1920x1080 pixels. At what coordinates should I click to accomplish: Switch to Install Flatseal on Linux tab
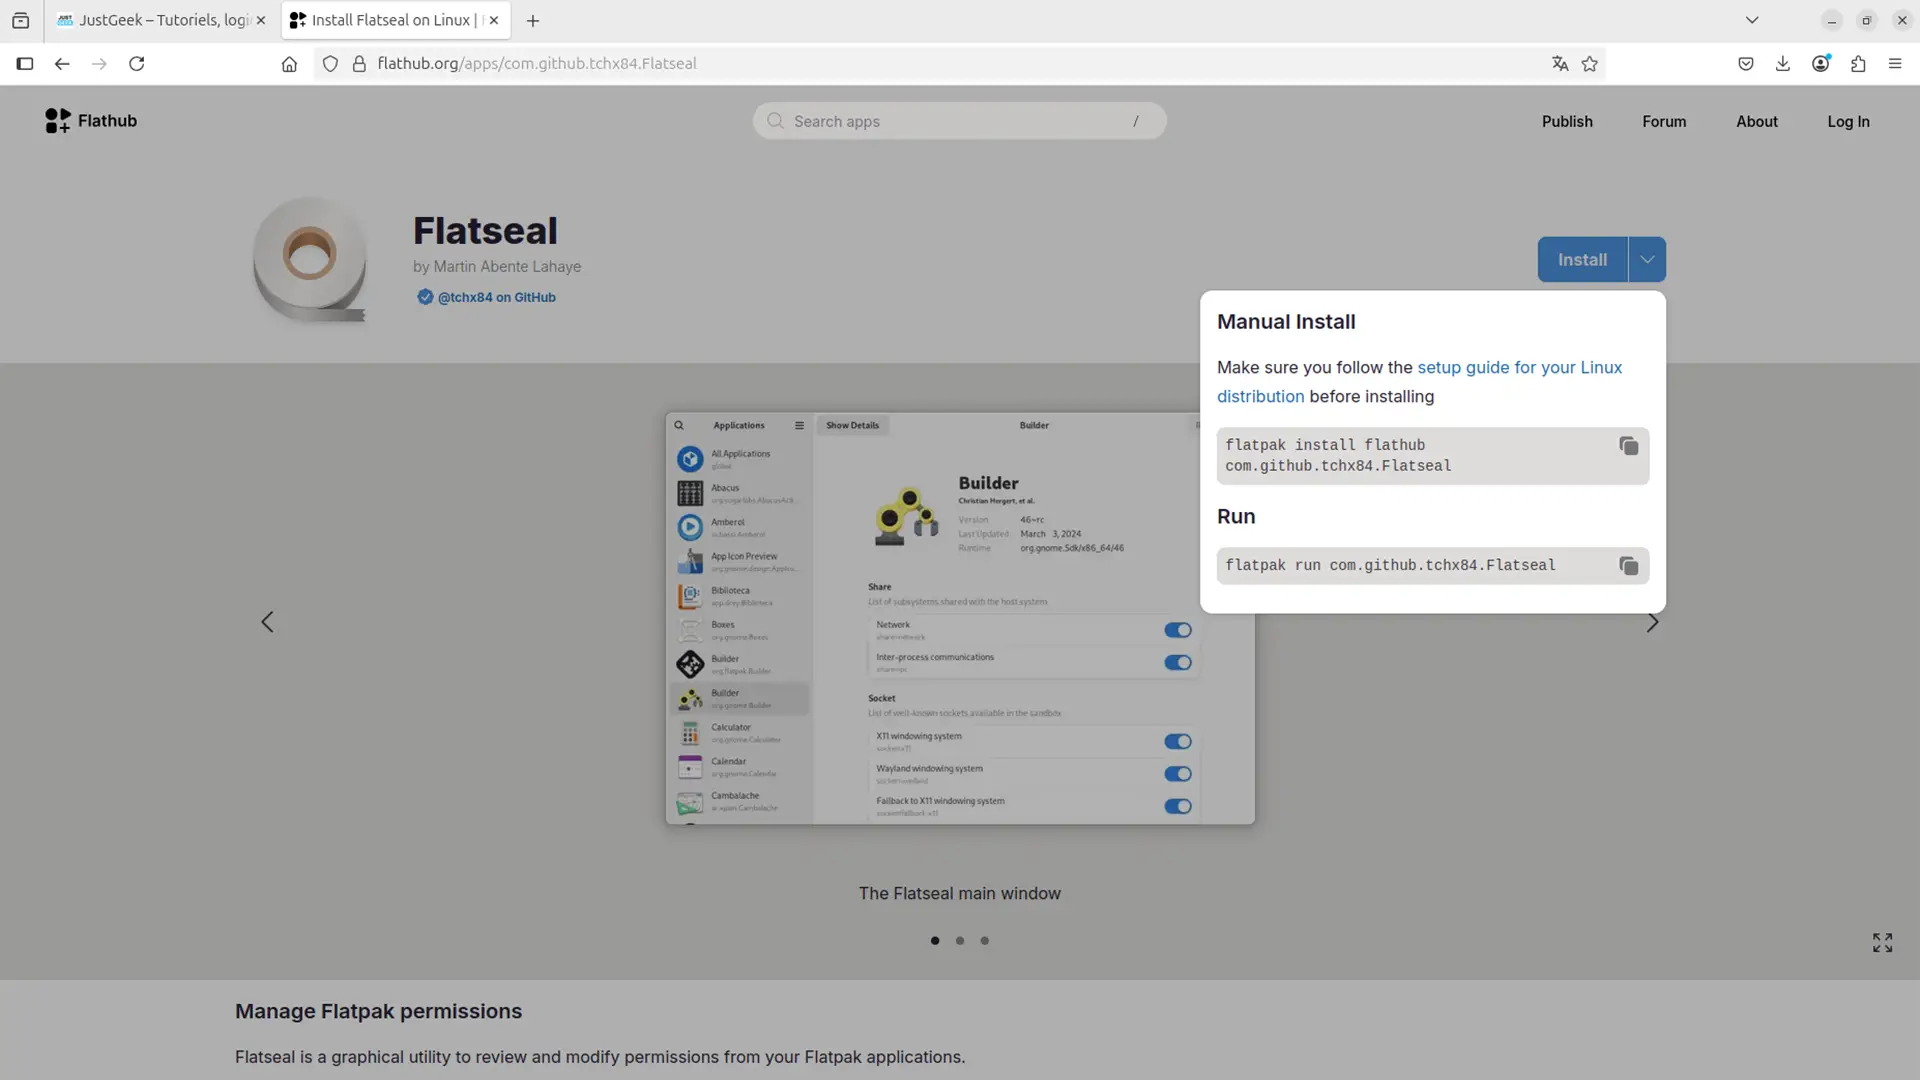pyautogui.click(x=396, y=20)
